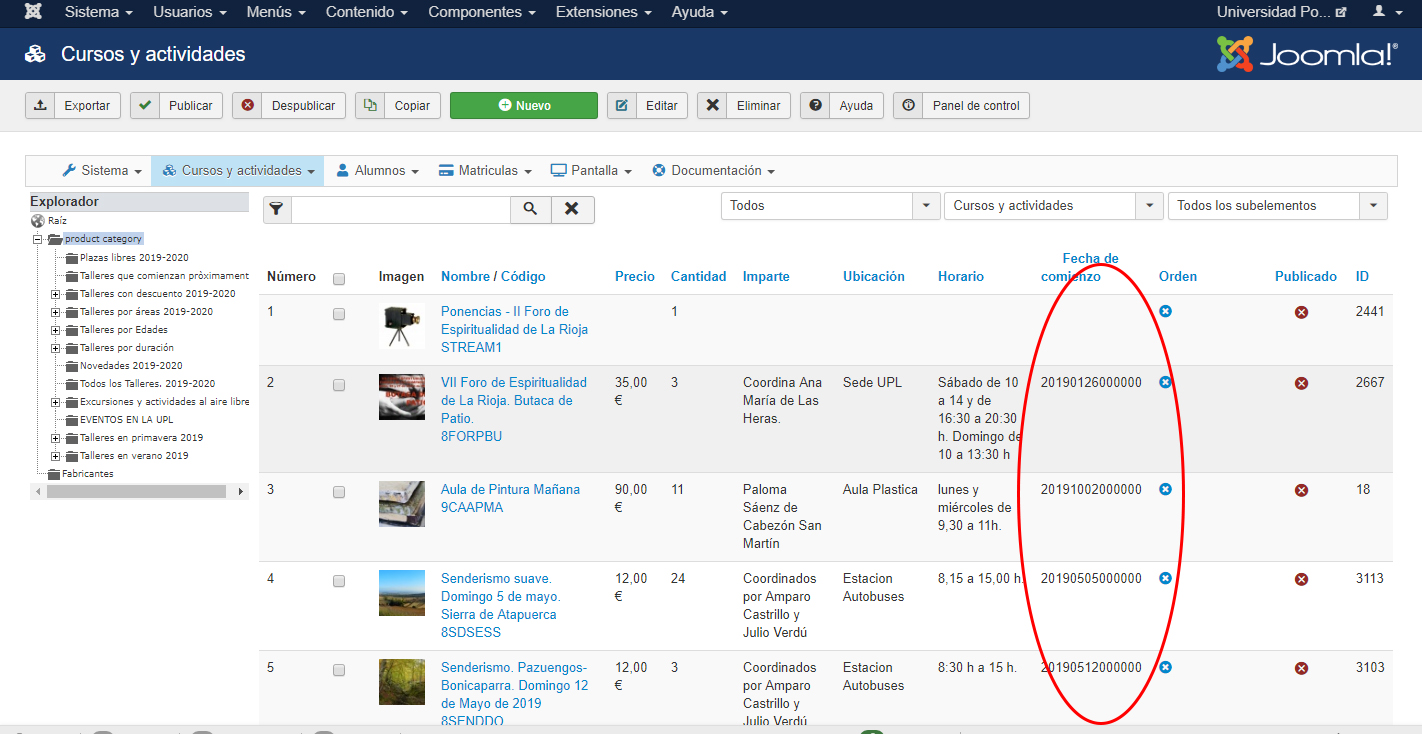Open the Matriculas submenu
Viewport: 1422px width, 734px height.
pos(485,171)
